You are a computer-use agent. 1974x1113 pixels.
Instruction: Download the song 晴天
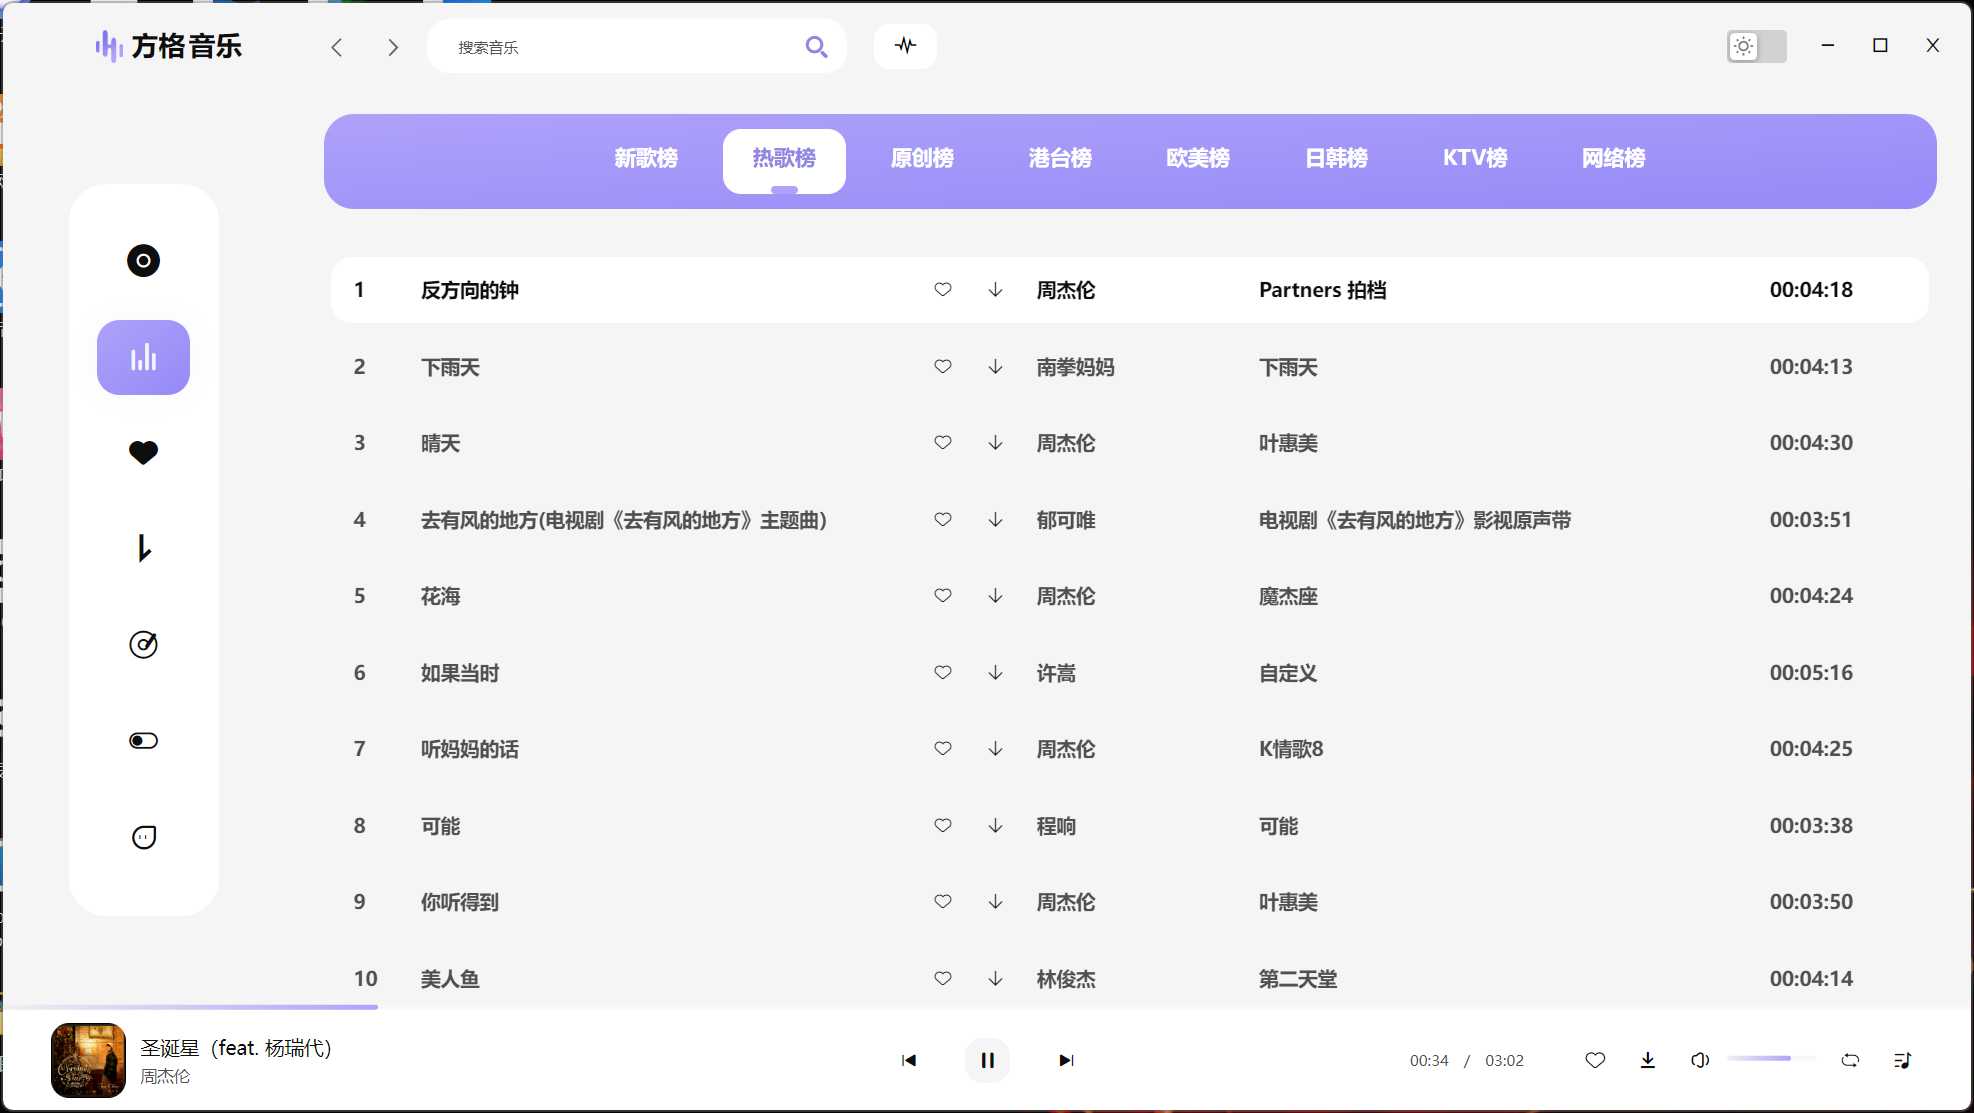[995, 443]
